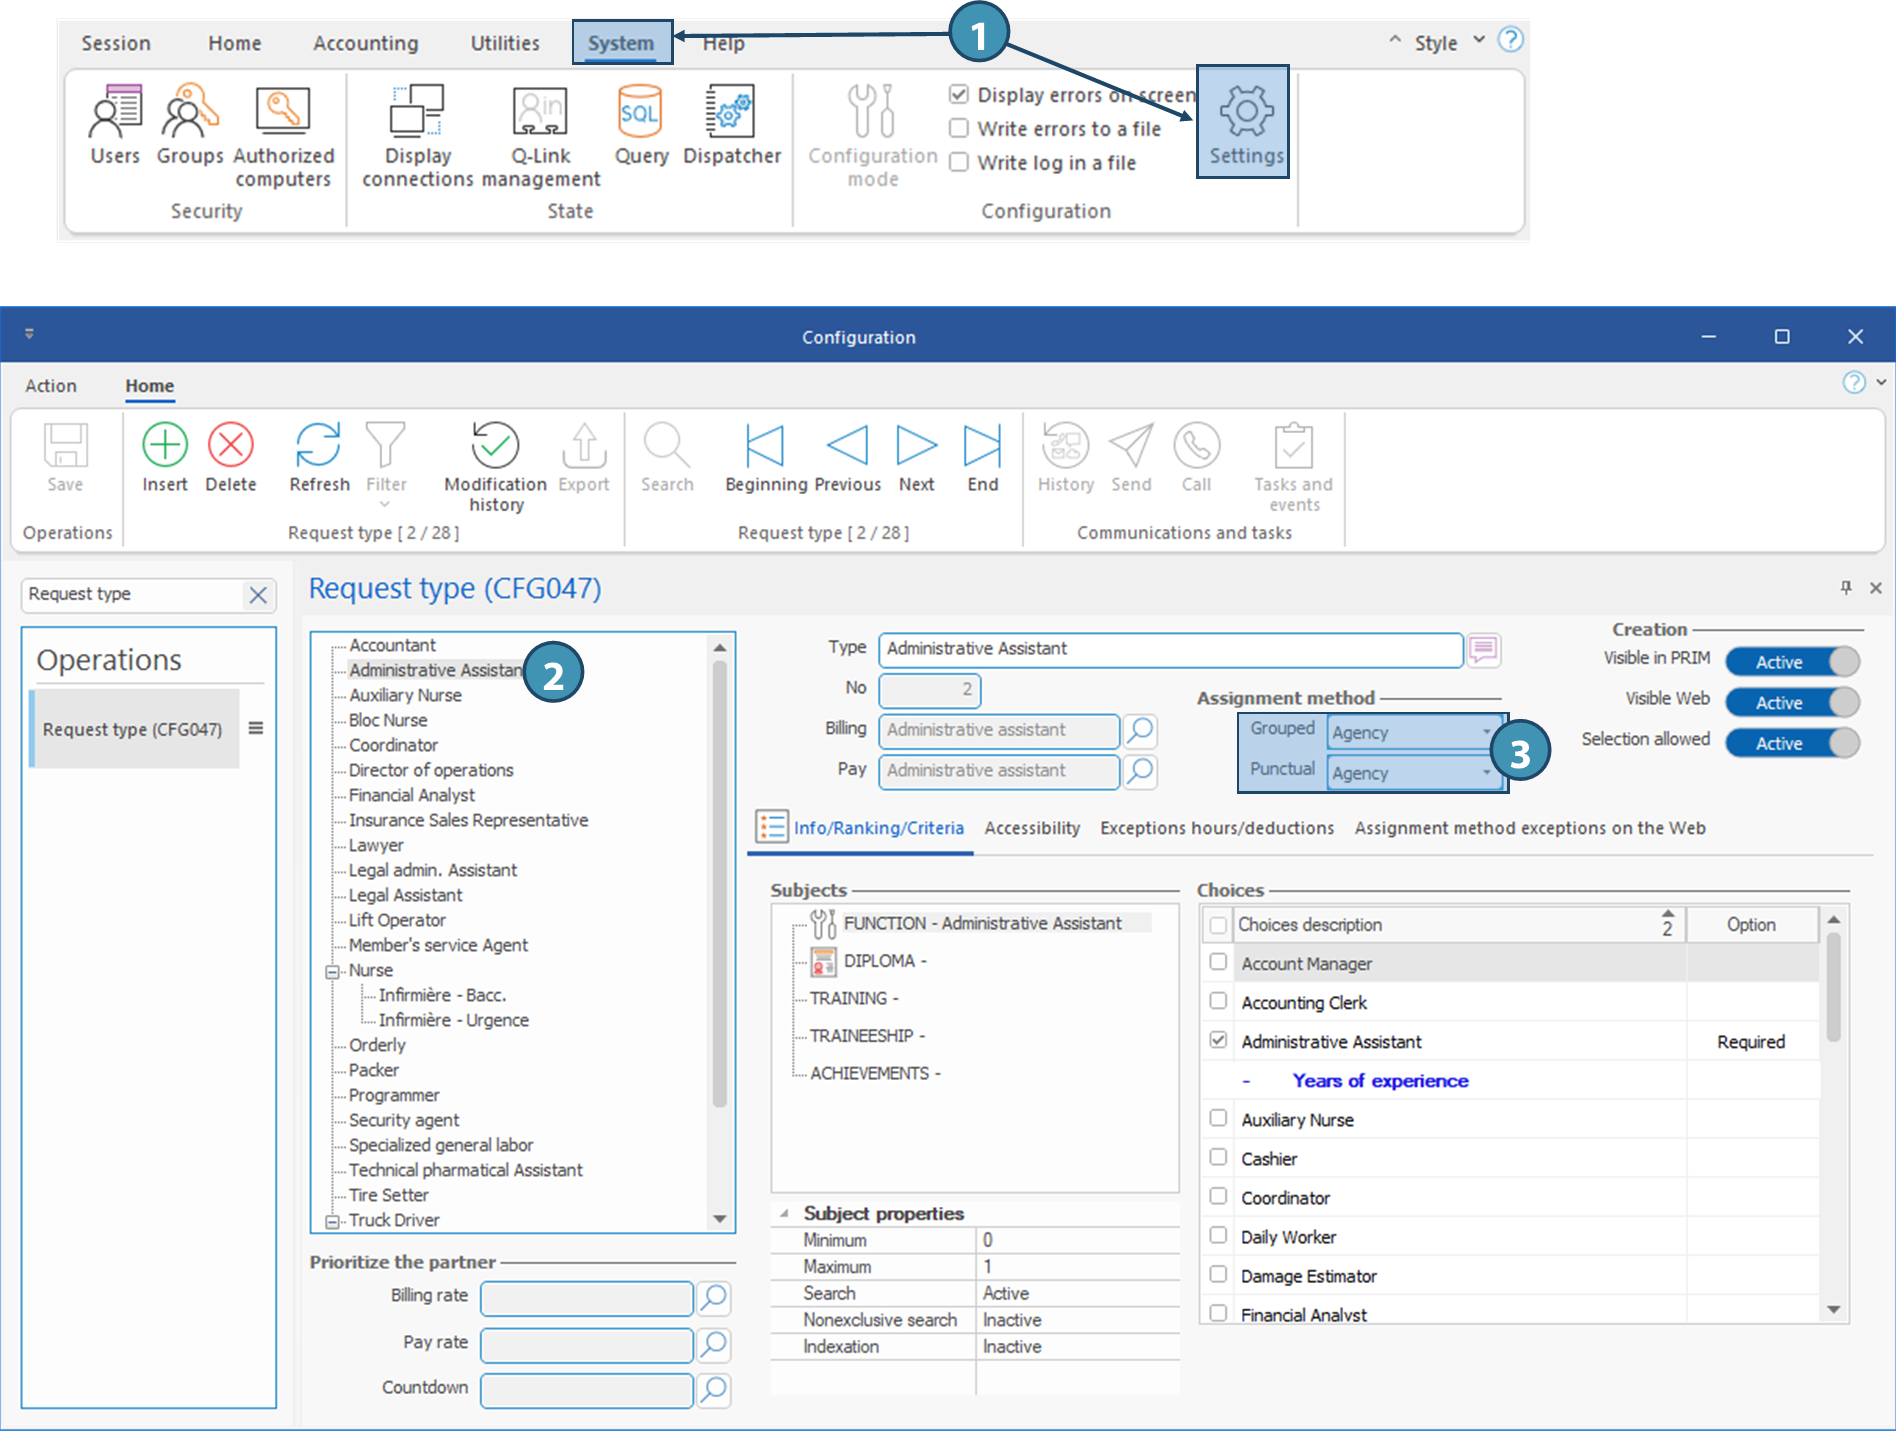Open the Grouped assignment method dropdown

(1486, 732)
